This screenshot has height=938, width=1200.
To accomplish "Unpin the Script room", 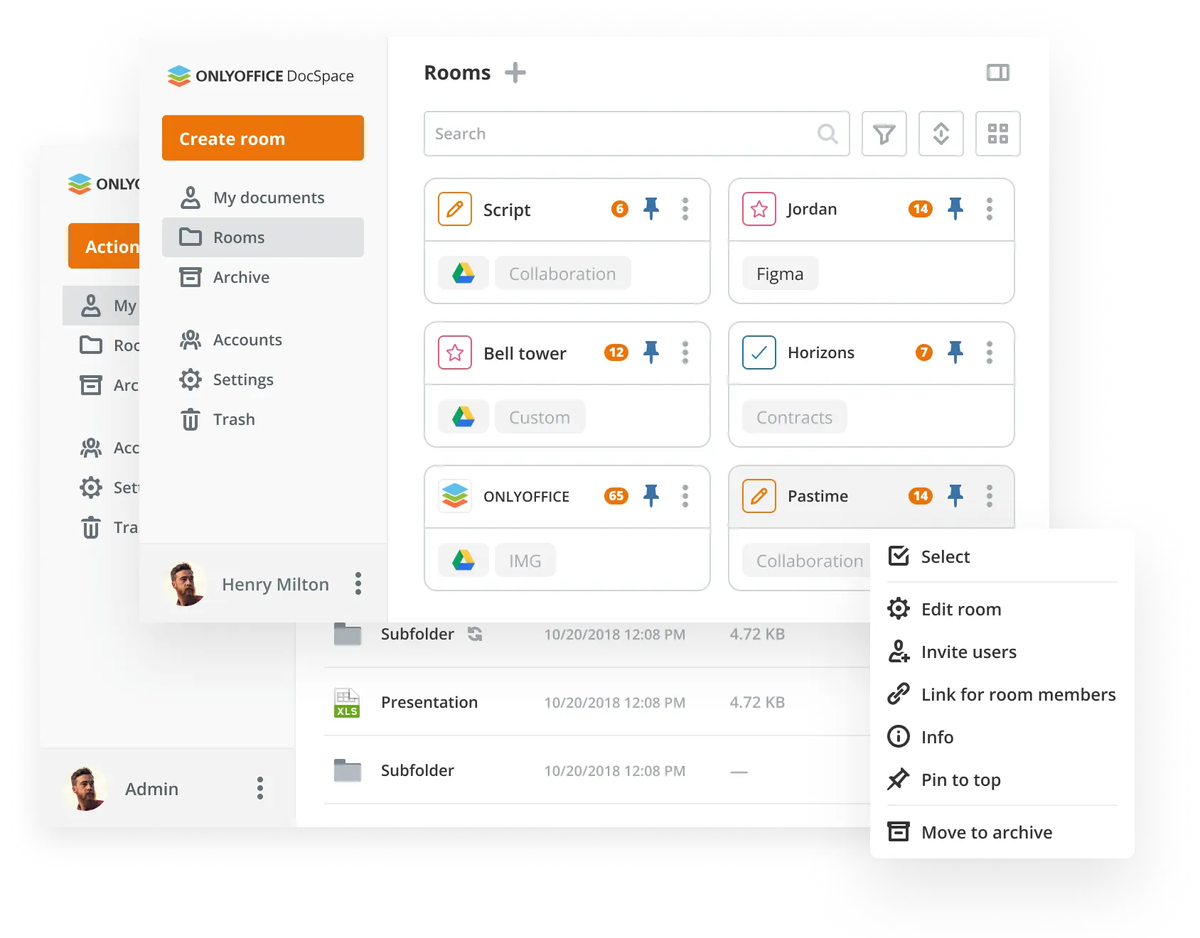I will tap(651, 208).
